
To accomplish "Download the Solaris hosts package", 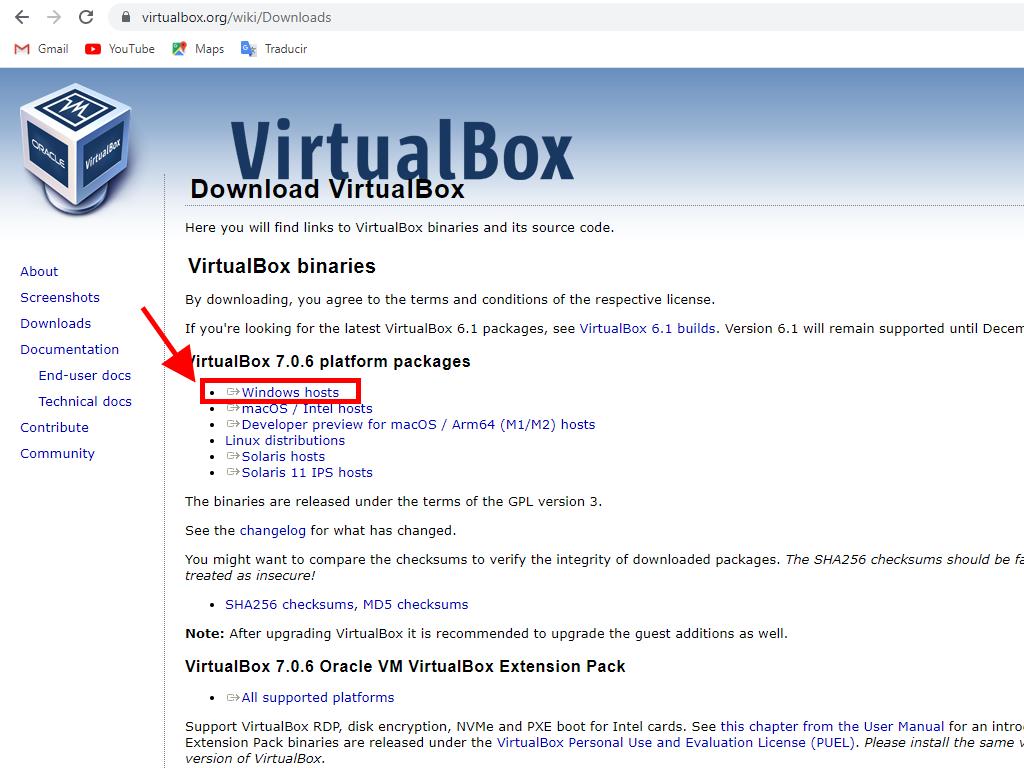I will 283,456.
